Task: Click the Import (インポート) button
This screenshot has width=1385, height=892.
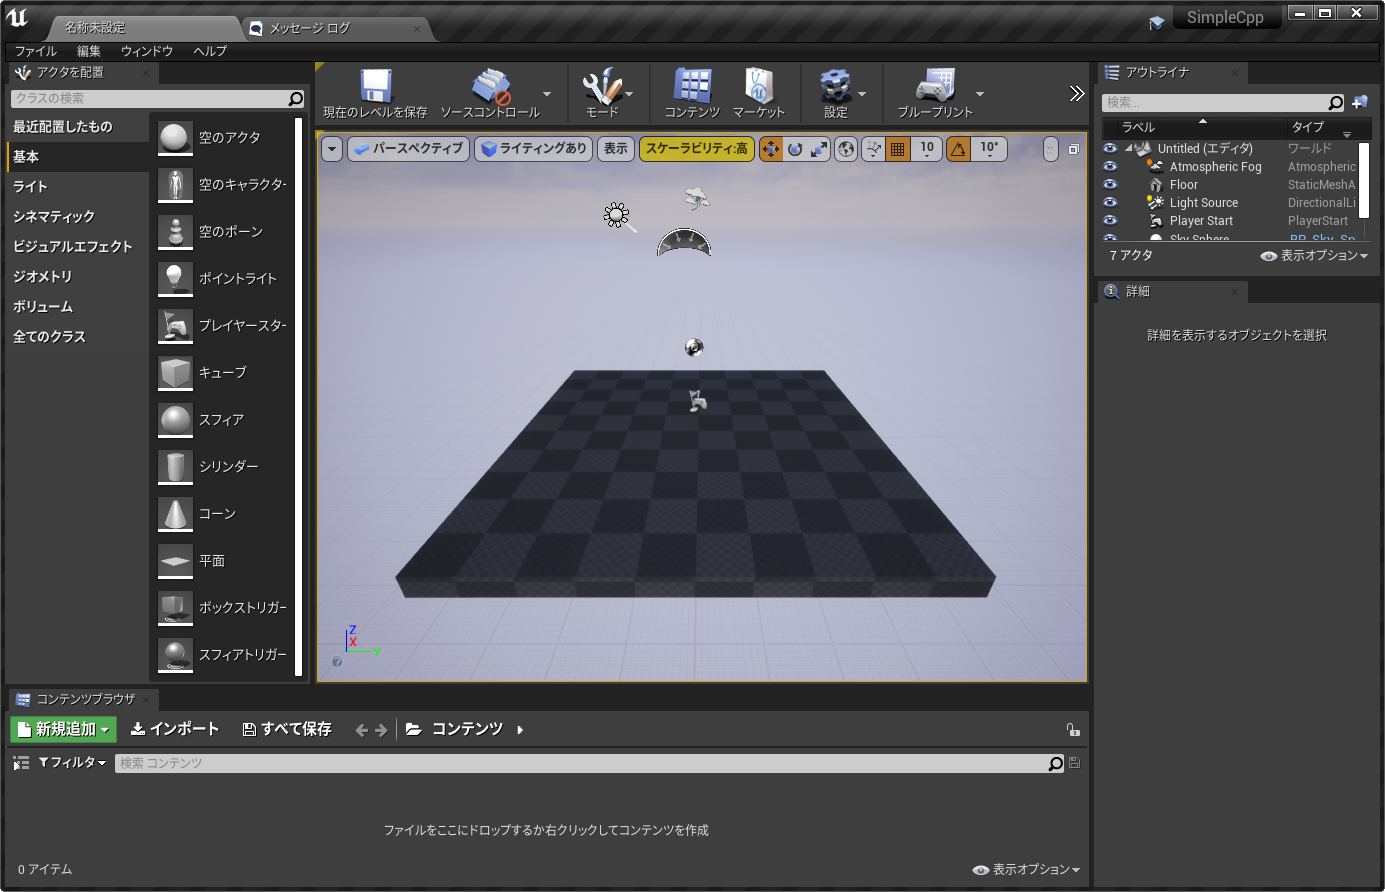Action: click(x=175, y=730)
